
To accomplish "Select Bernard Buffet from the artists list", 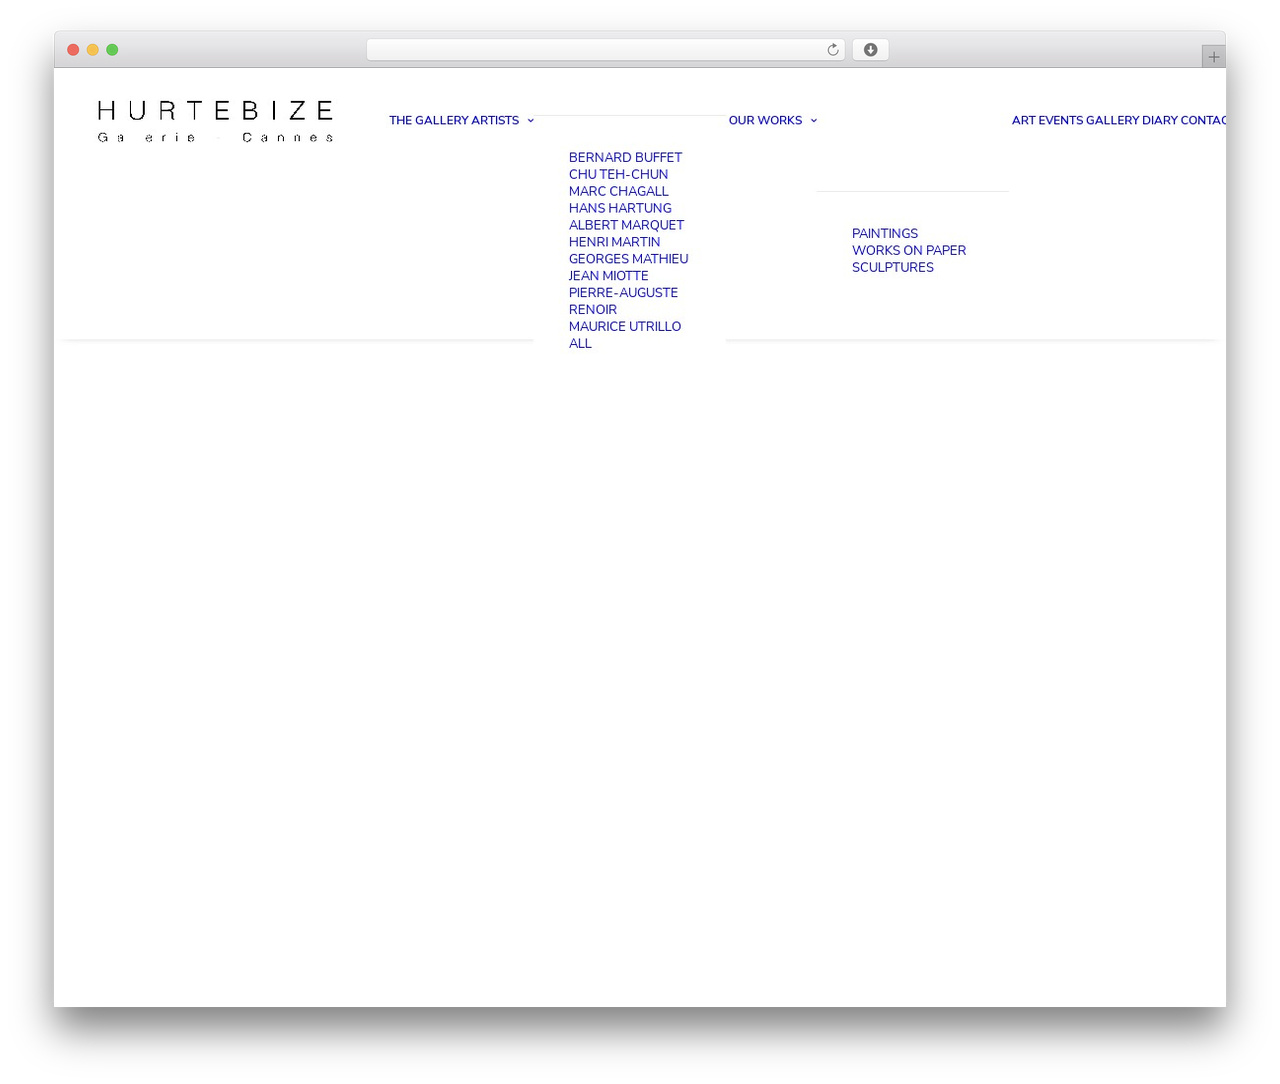I will pyautogui.click(x=625, y=157).
